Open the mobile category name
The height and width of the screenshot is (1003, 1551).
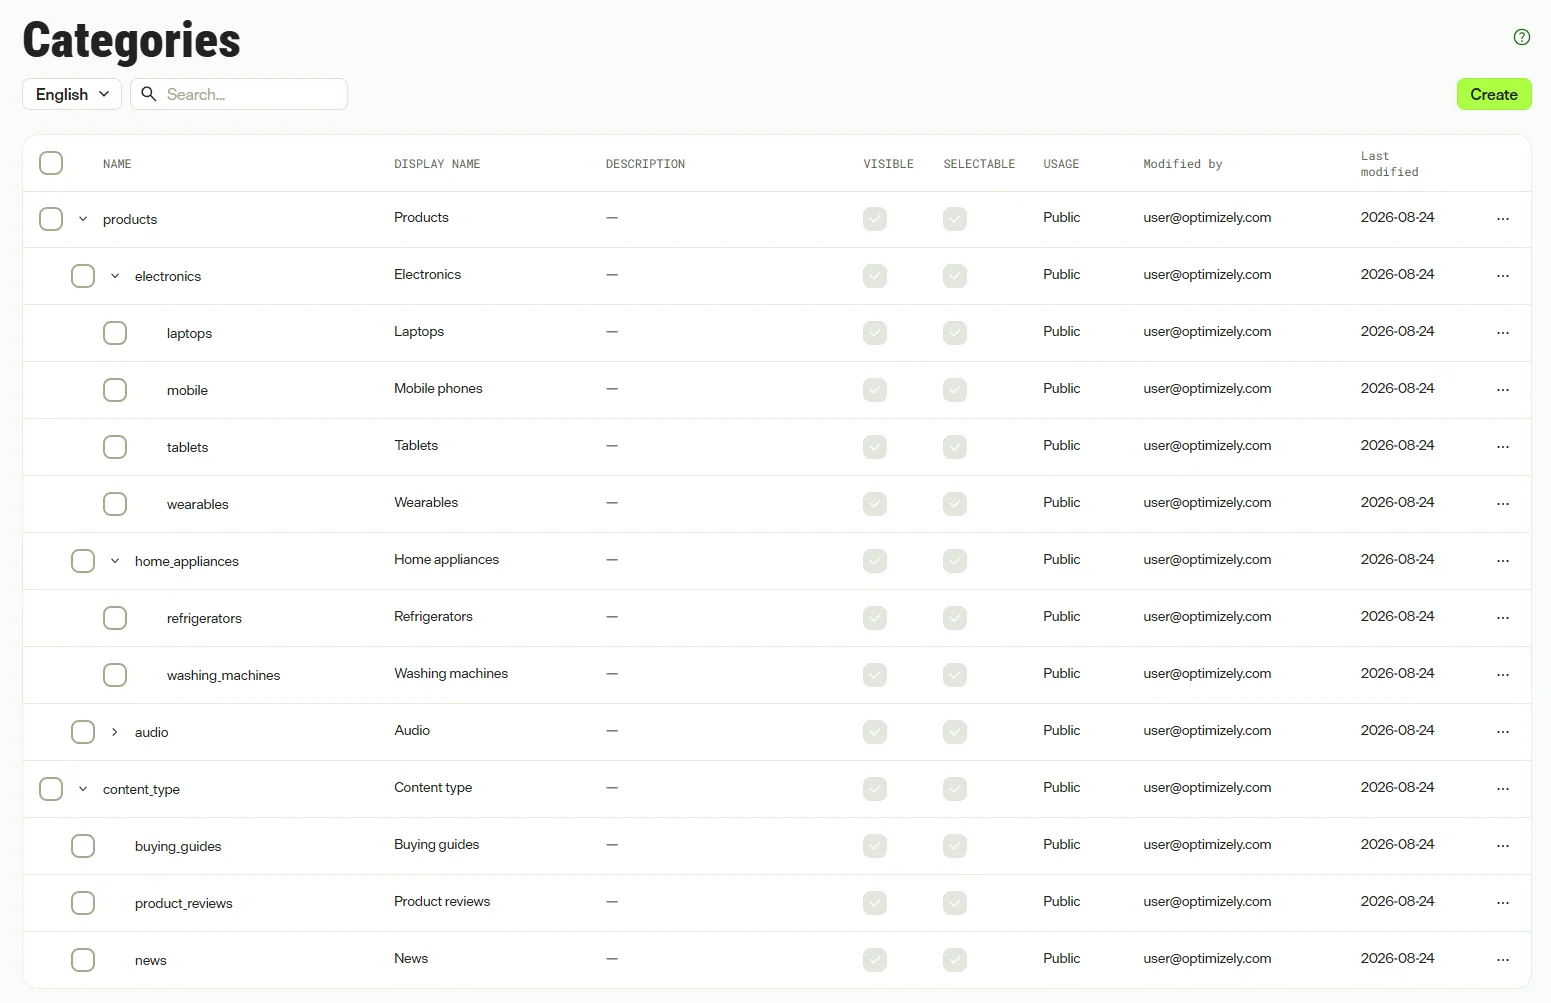[187, 390]
